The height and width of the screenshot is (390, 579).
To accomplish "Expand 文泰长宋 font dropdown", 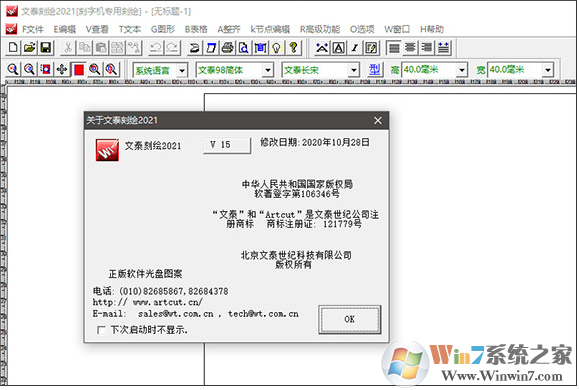I will coord(354,70).
